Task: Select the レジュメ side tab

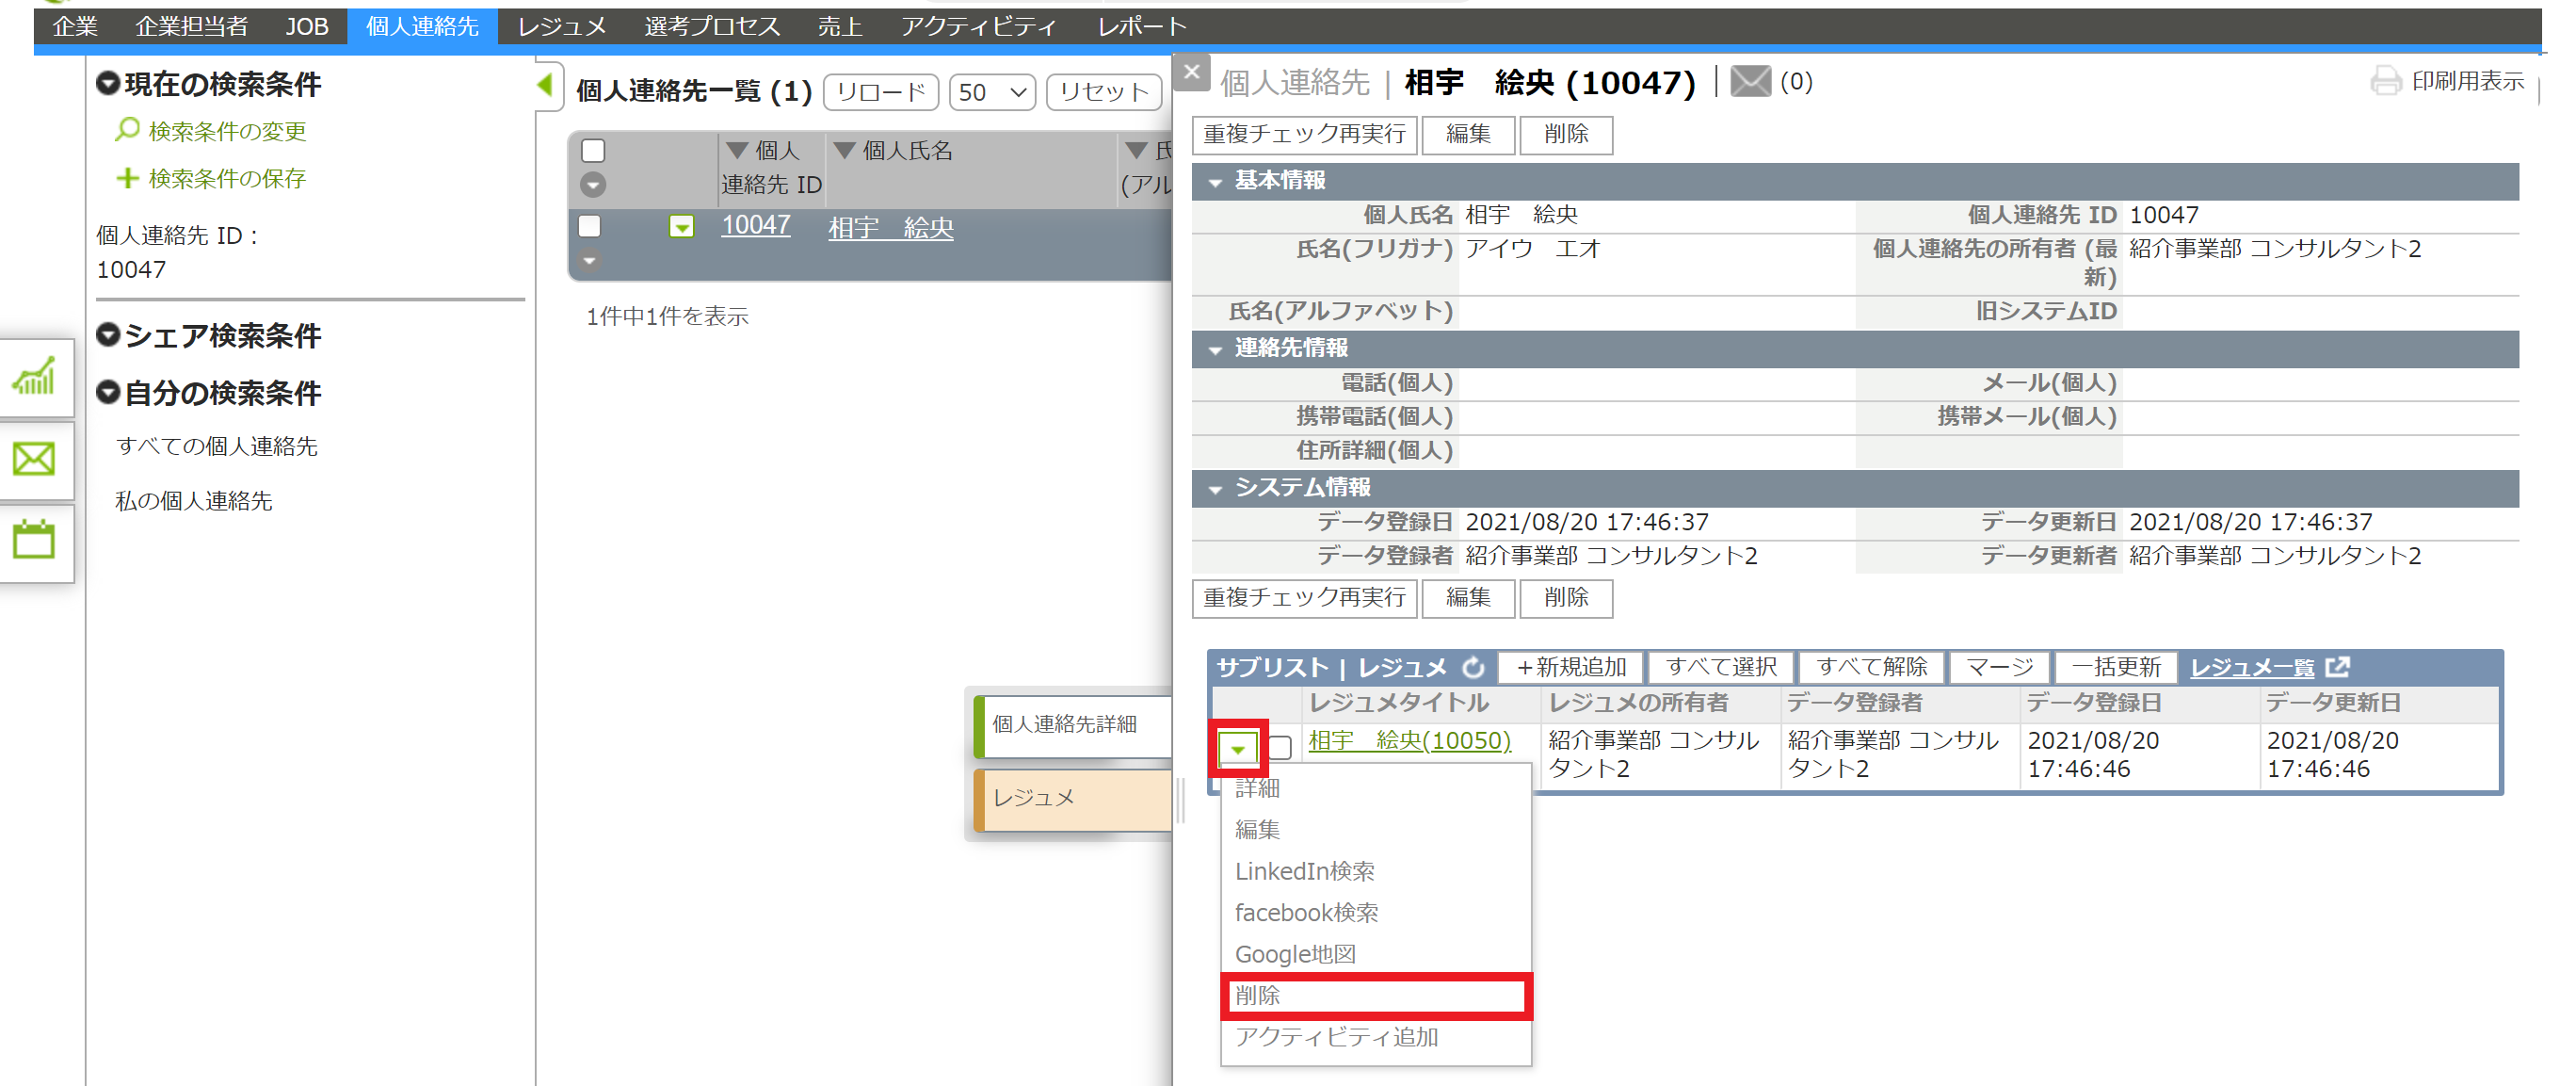Action: click(1074, 799)
